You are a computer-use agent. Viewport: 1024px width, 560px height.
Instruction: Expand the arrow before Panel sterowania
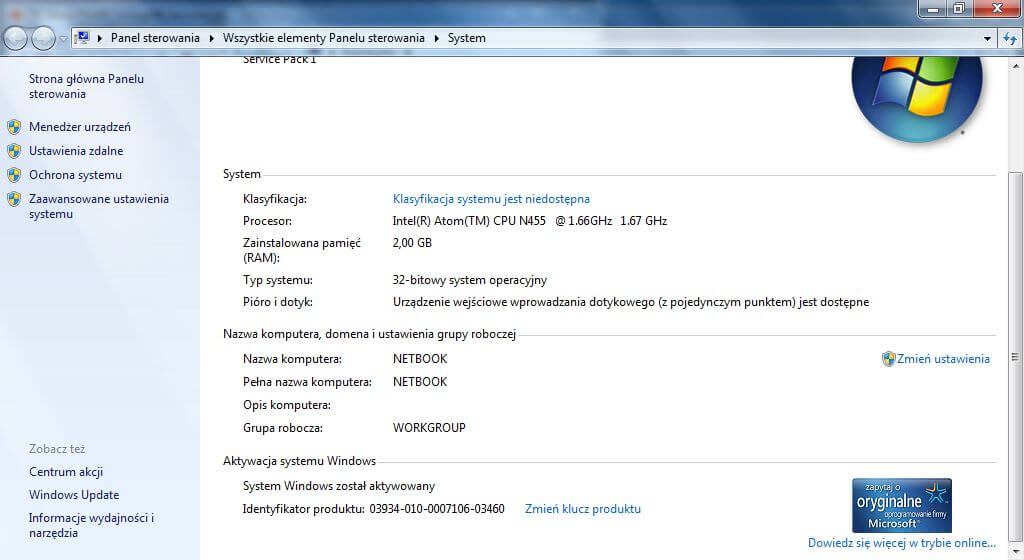click(99, 39)
